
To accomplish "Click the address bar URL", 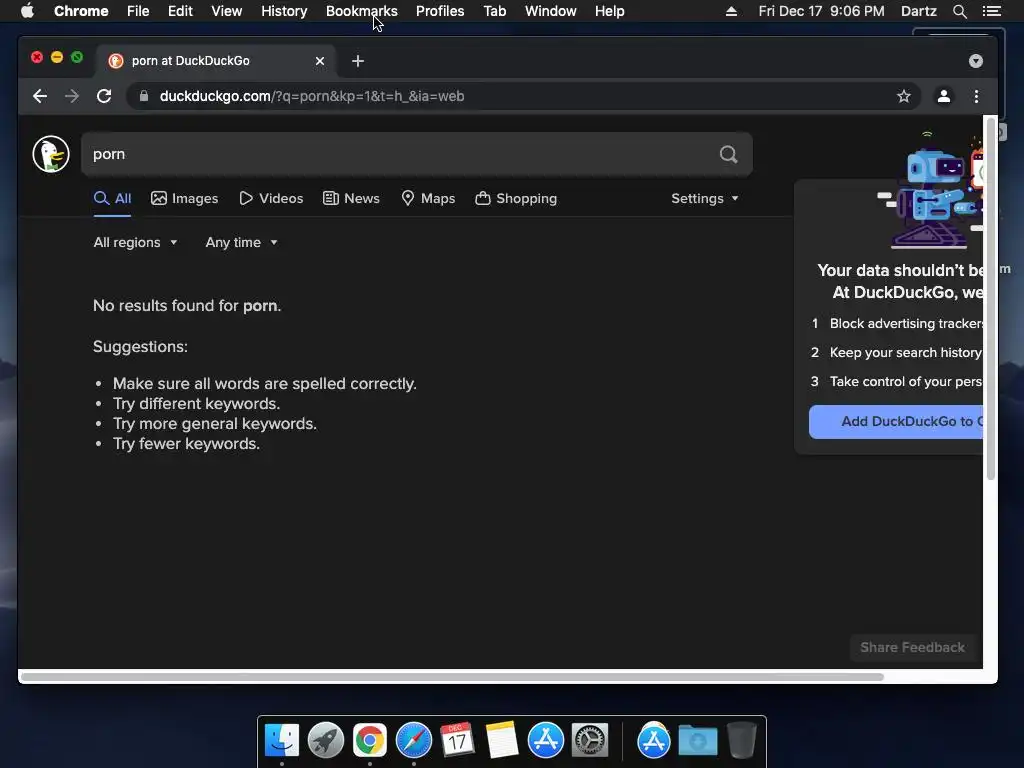I will [312, 96].
